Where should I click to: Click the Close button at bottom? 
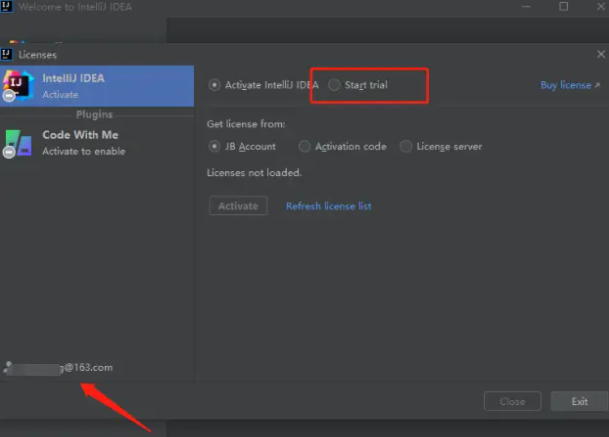tap(512, 401)
